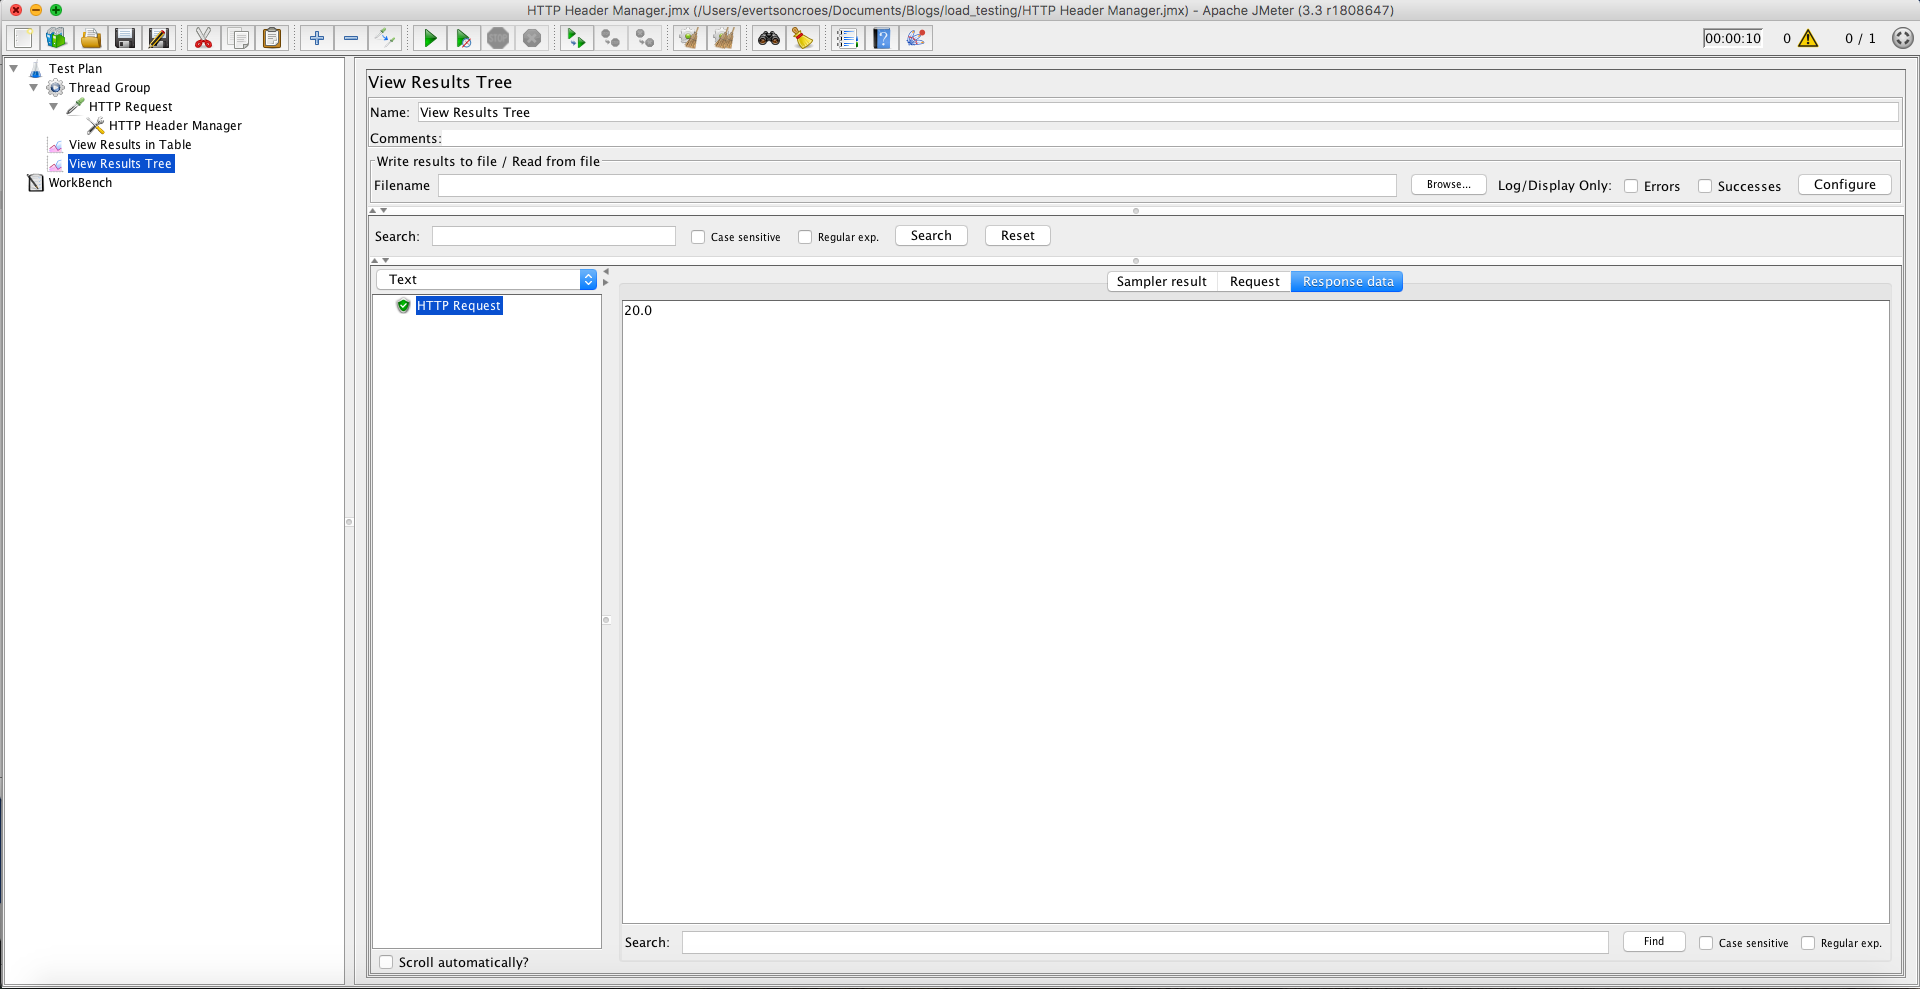Click the Save As pencil-disk icon
The image size is (1920, 989).
159,38
